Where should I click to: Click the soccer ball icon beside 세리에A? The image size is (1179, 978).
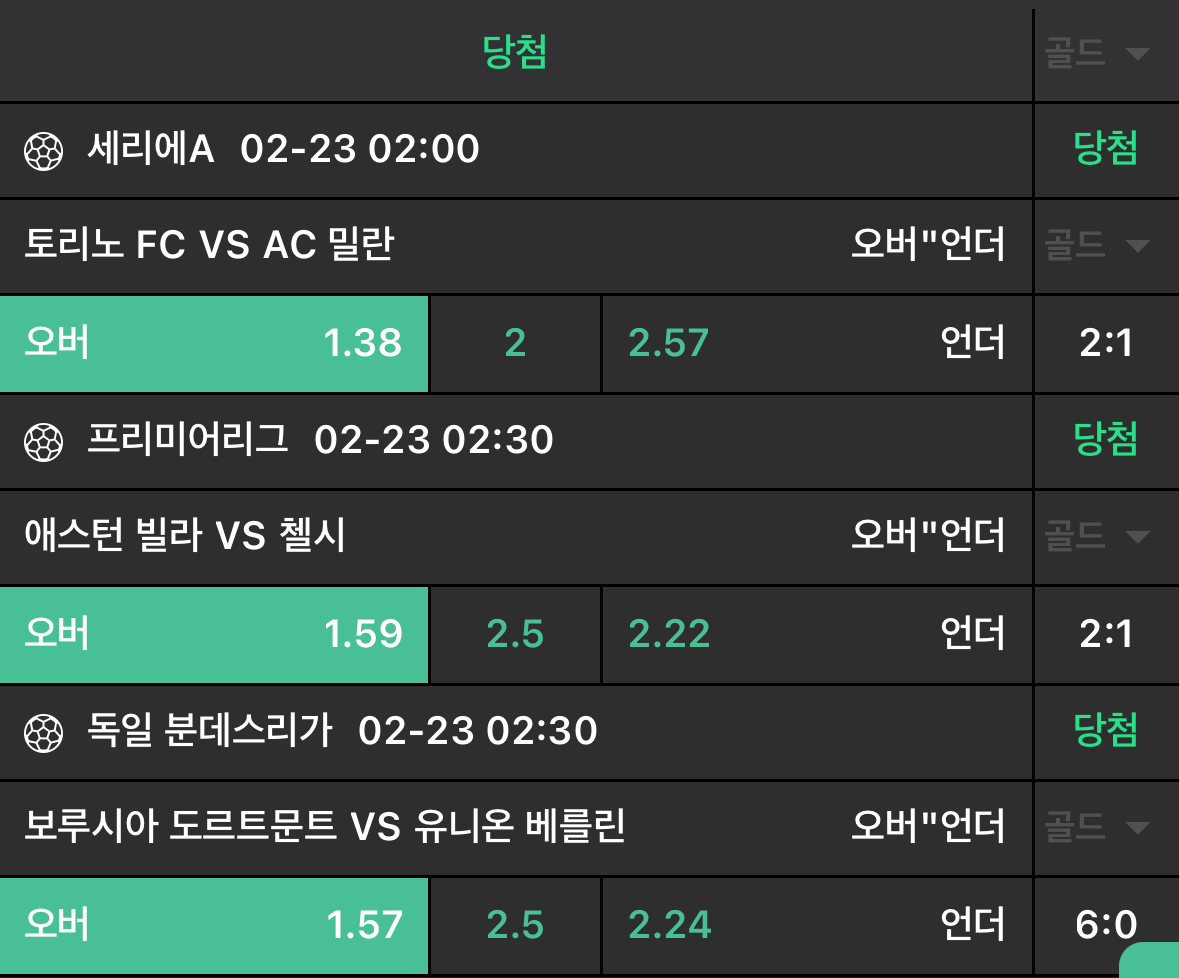click(43, 151)
